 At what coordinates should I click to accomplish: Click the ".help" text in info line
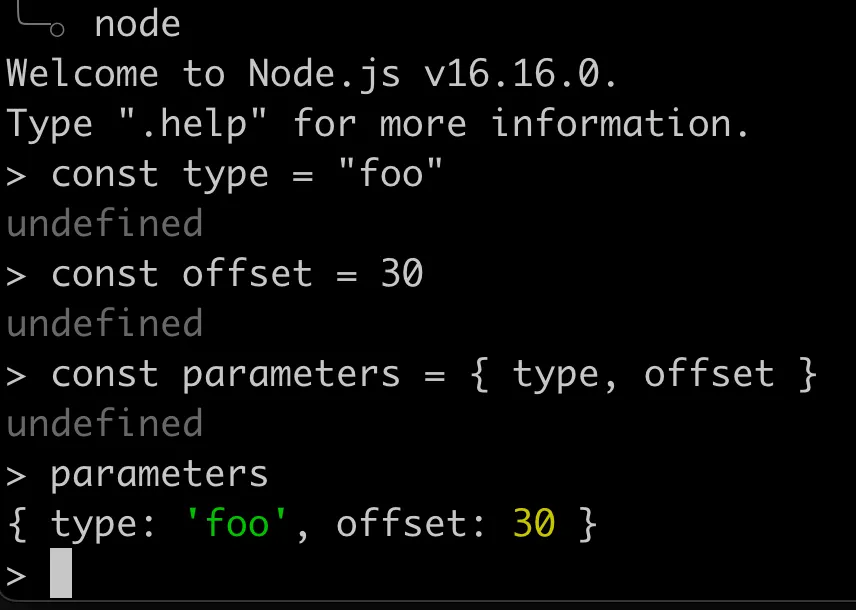click(192, 124)
